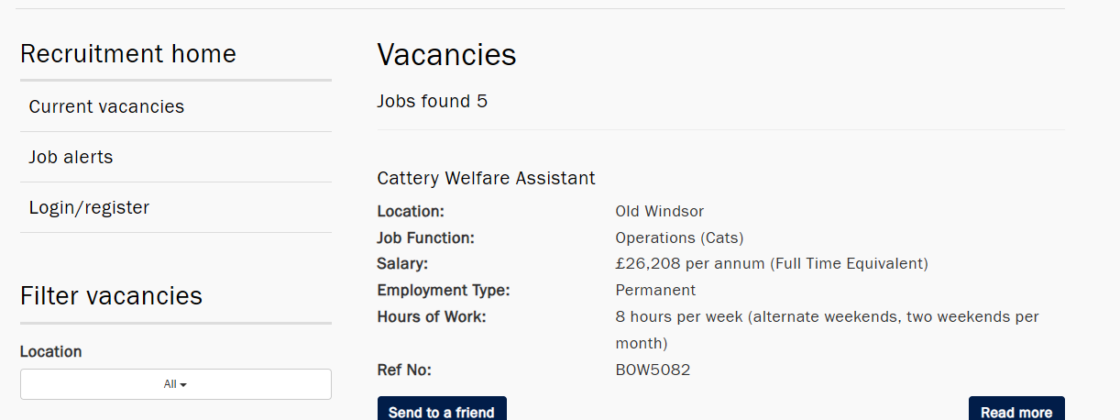Click the Old Windsor location value

point(659,212)
